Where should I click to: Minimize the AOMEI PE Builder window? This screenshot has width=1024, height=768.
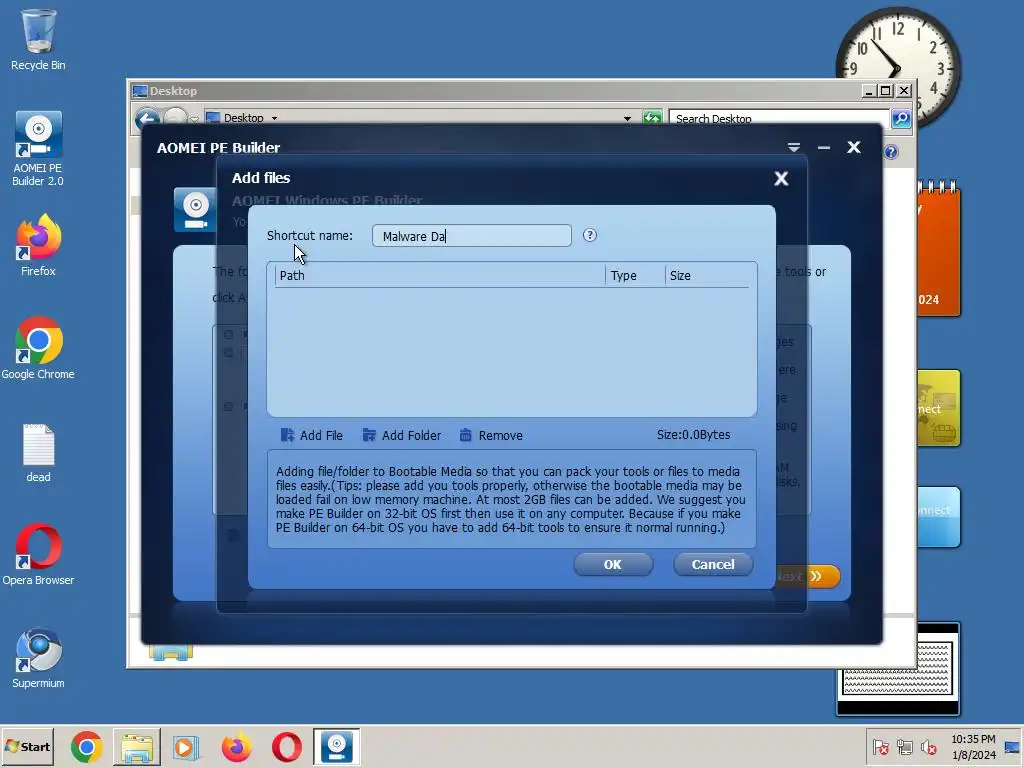[x=824, y=148]
